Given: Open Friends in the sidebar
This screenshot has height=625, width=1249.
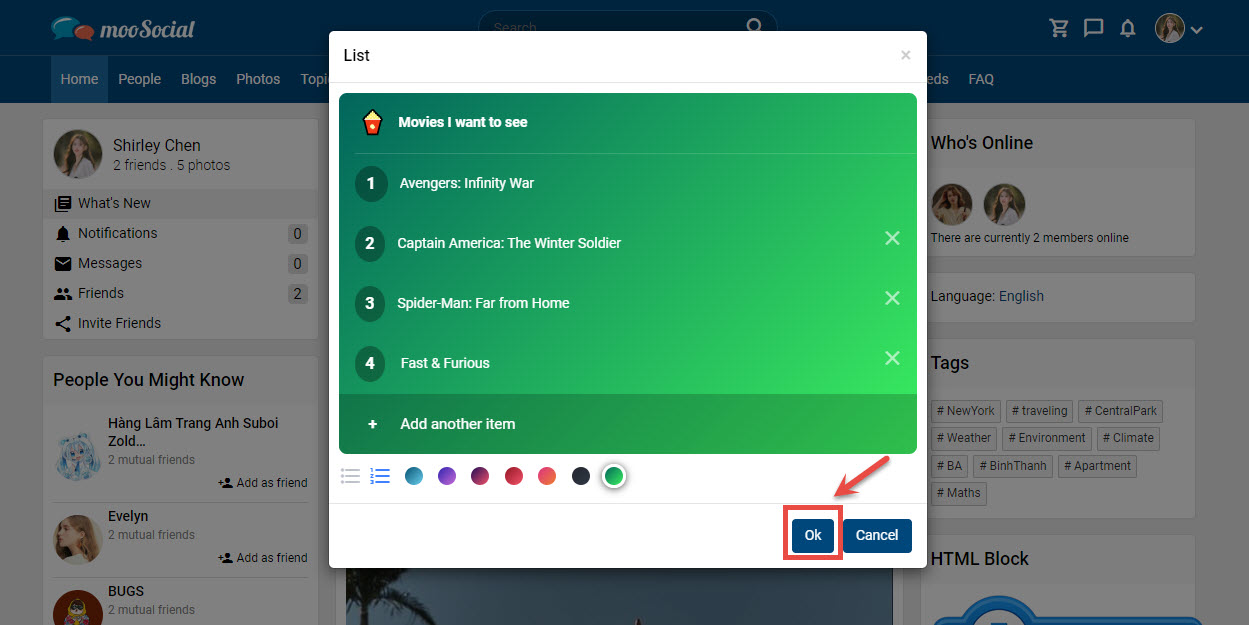Looking at the screenshot, I should tap(180, 293).
